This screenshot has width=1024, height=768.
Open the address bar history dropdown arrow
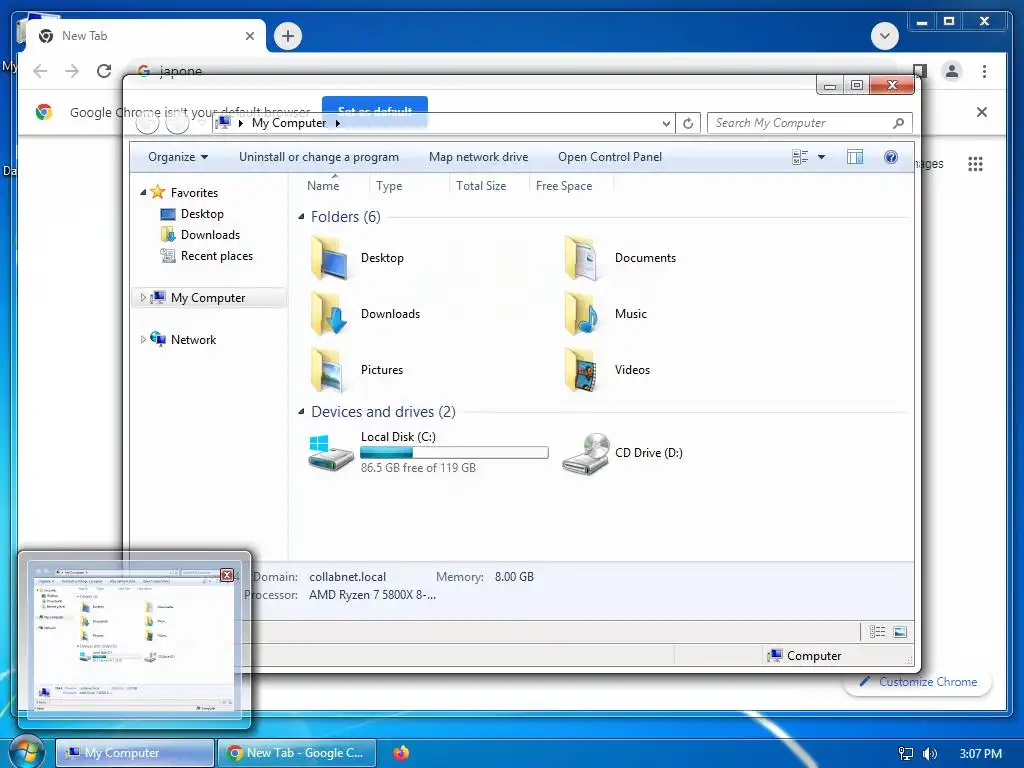[x=665, y=123]
